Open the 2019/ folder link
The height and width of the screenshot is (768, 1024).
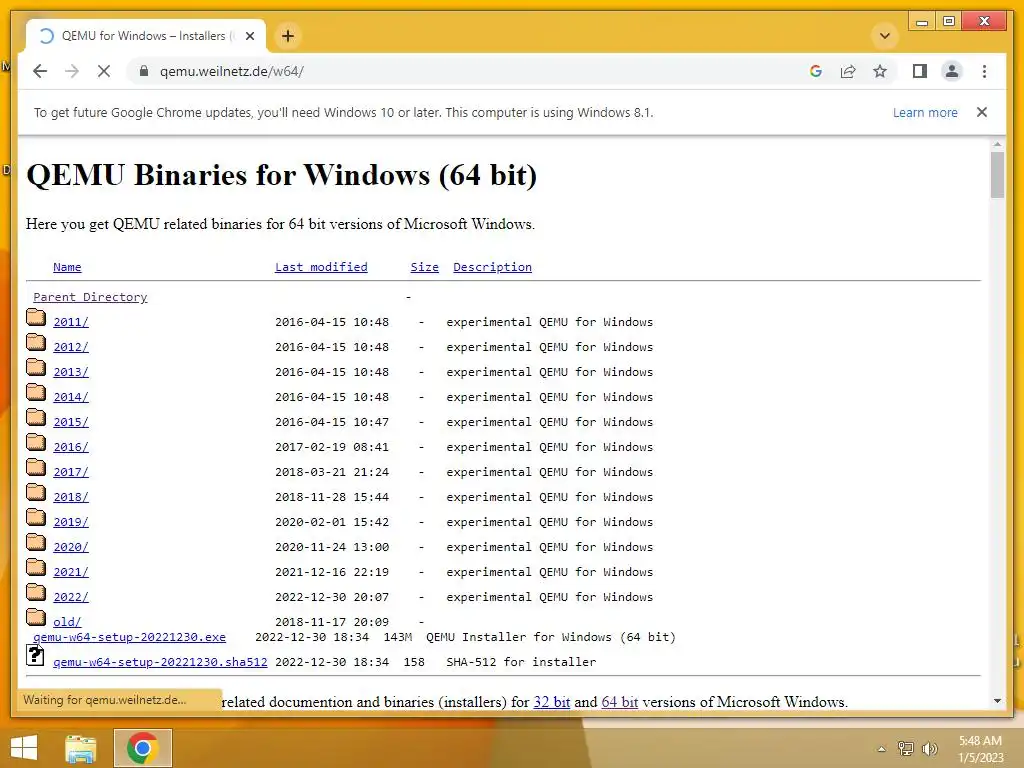[71, 522]
